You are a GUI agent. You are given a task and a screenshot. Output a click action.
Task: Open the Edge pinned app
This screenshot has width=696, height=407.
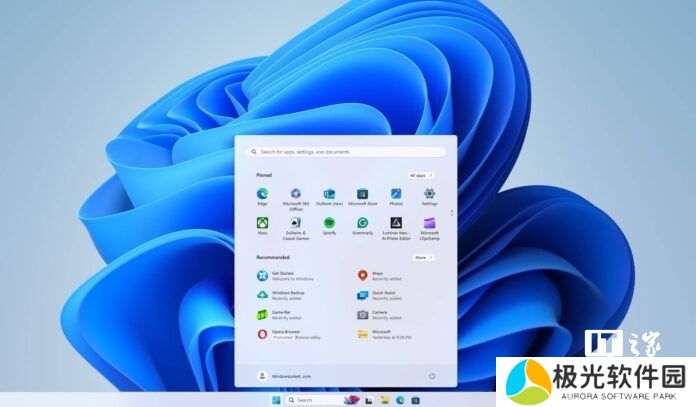tap(262, 194)
